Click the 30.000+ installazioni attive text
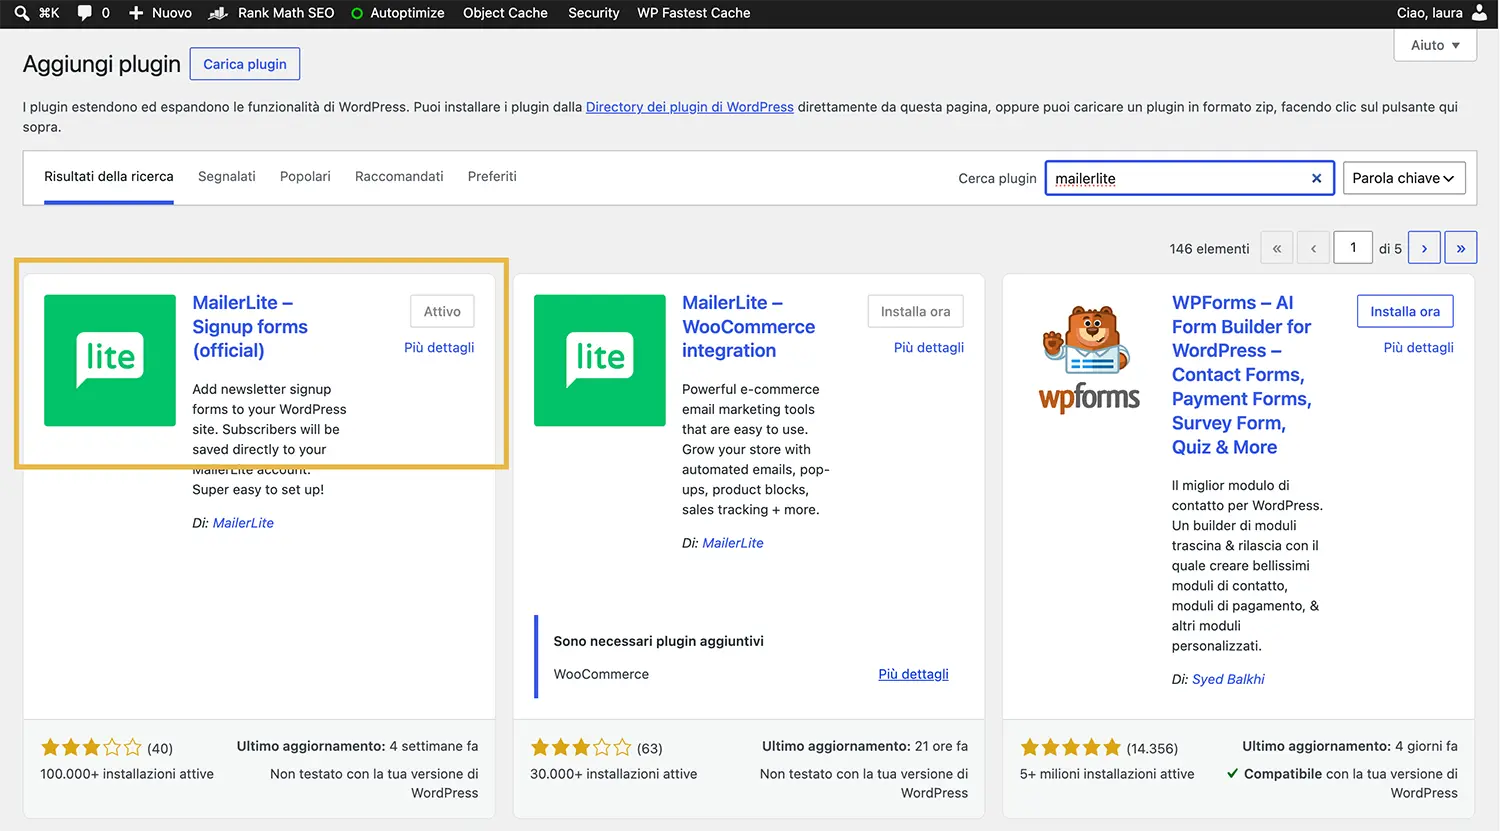This screenshot has height=831, width=1500. pyautogui.click(x=613, y=774)
